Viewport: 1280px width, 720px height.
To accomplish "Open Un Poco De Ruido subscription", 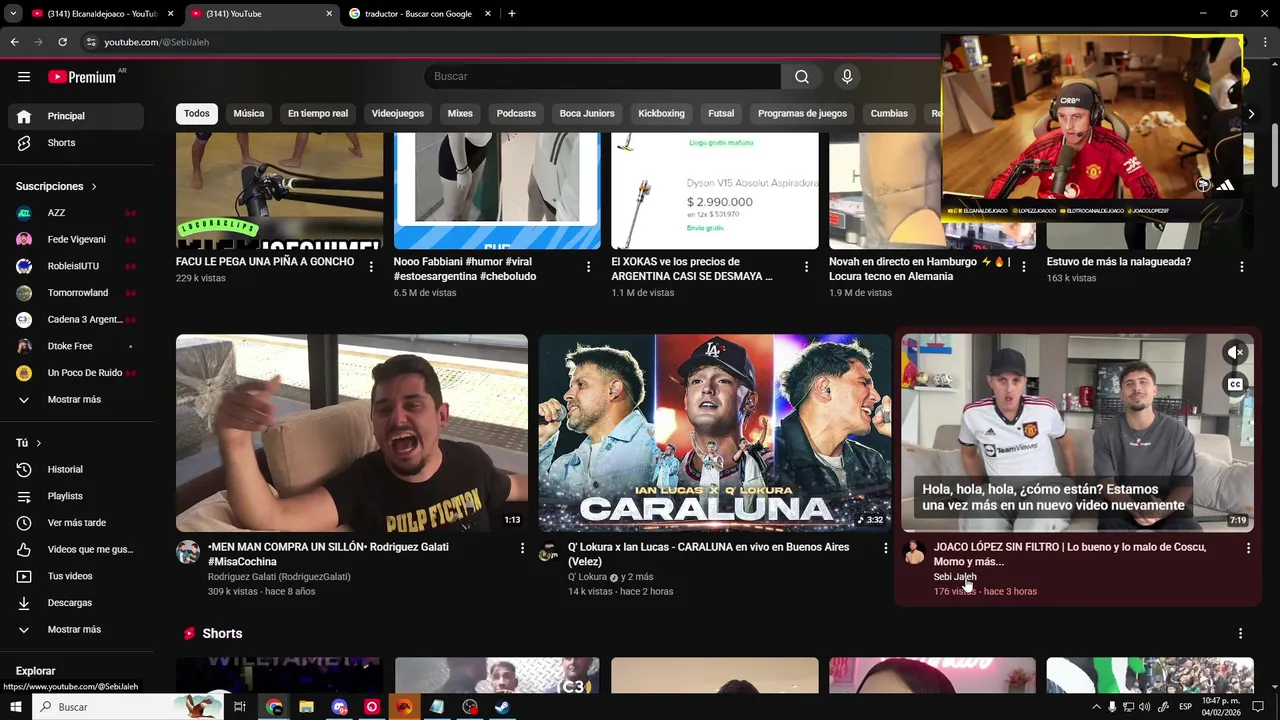I will pos(76,373).
